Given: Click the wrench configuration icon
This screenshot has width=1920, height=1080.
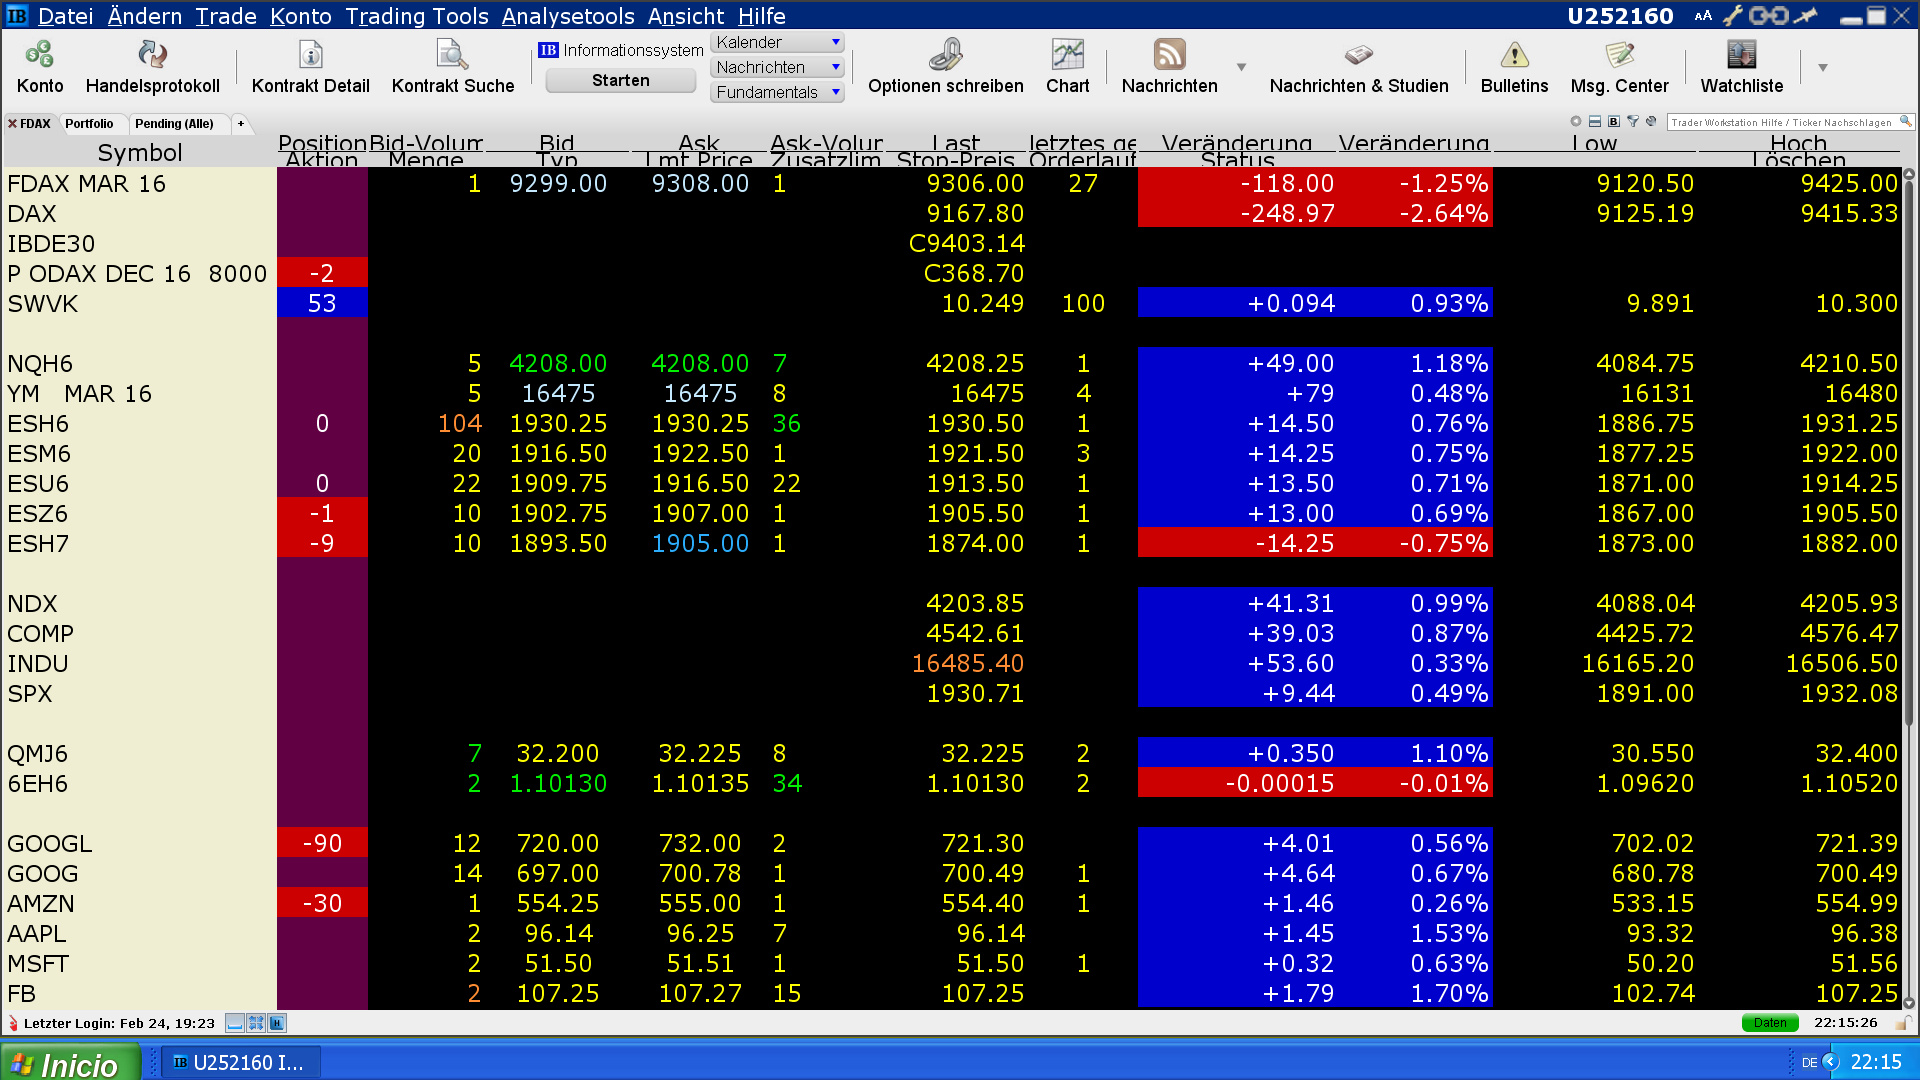Looking at the screenshot, I should click(1732, 15).
